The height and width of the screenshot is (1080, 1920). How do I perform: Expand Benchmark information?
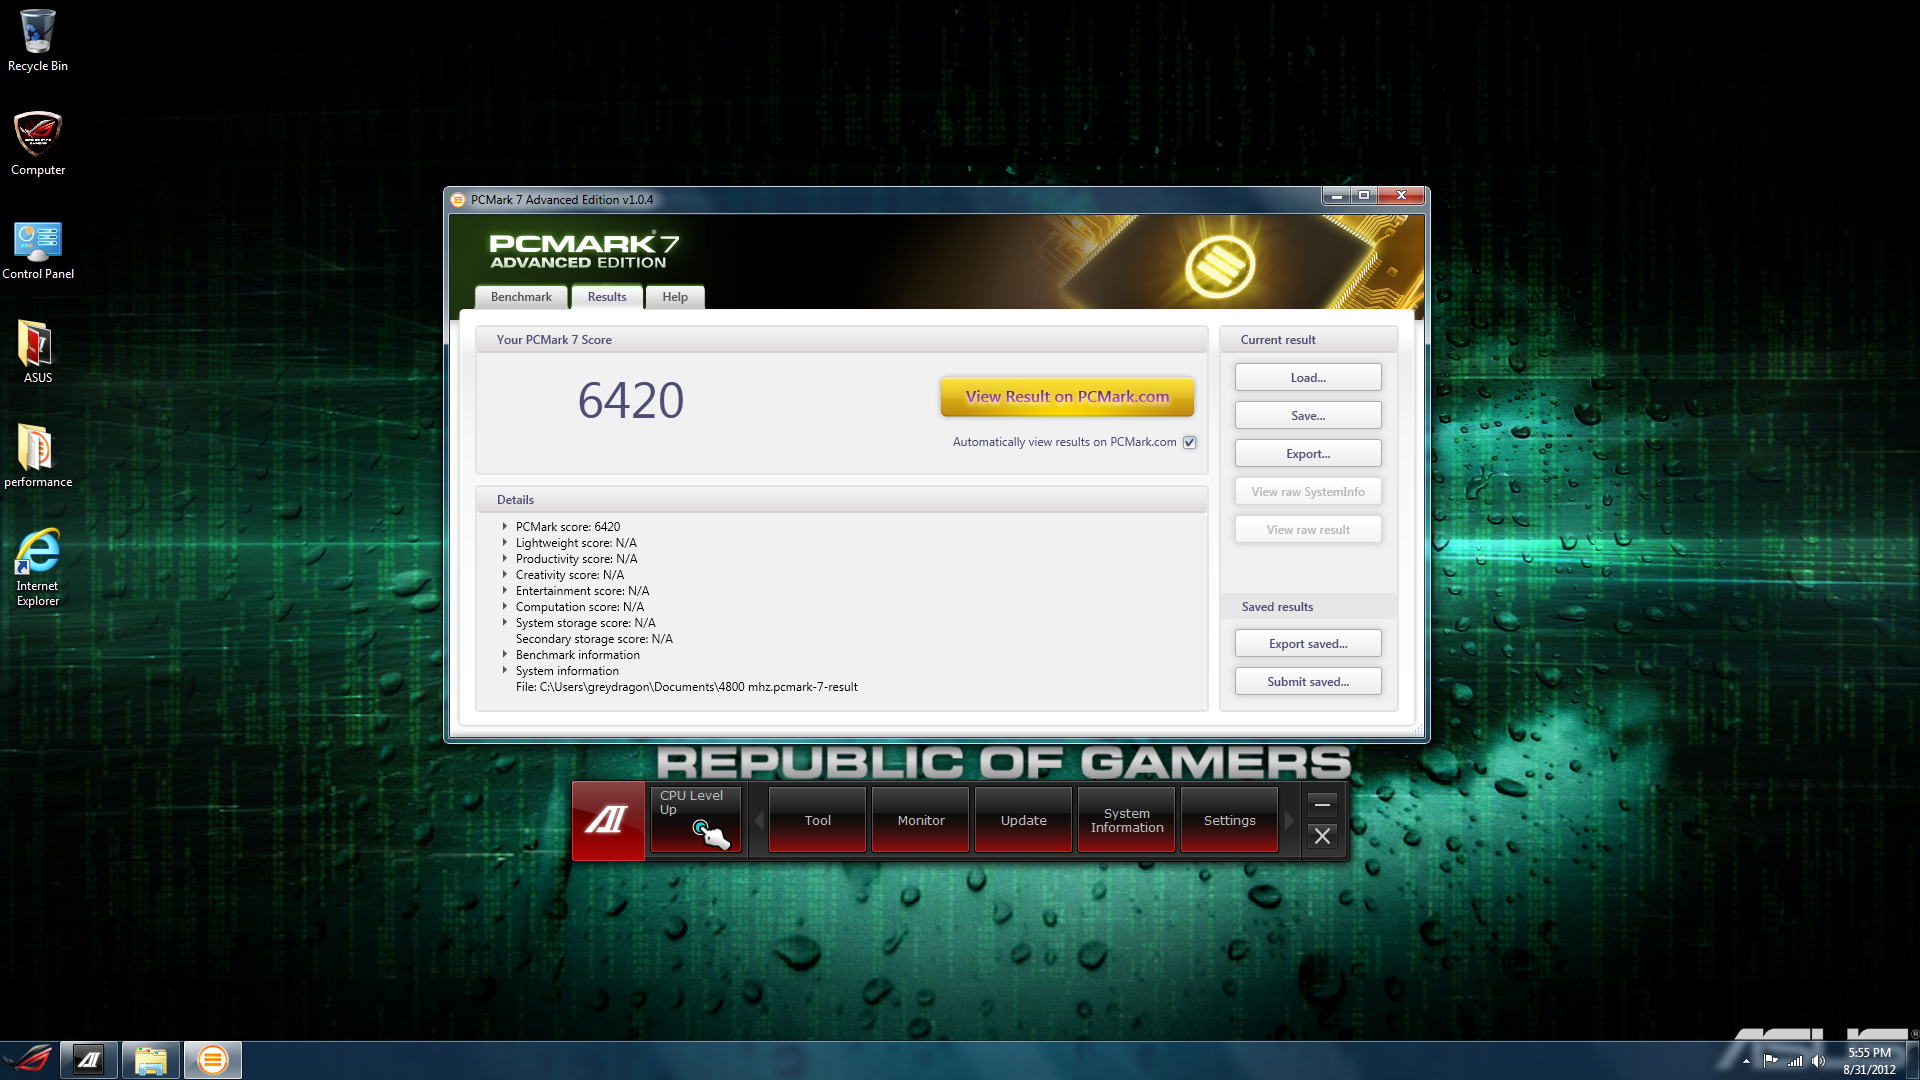pyautogui.click(x=505, y=655)
